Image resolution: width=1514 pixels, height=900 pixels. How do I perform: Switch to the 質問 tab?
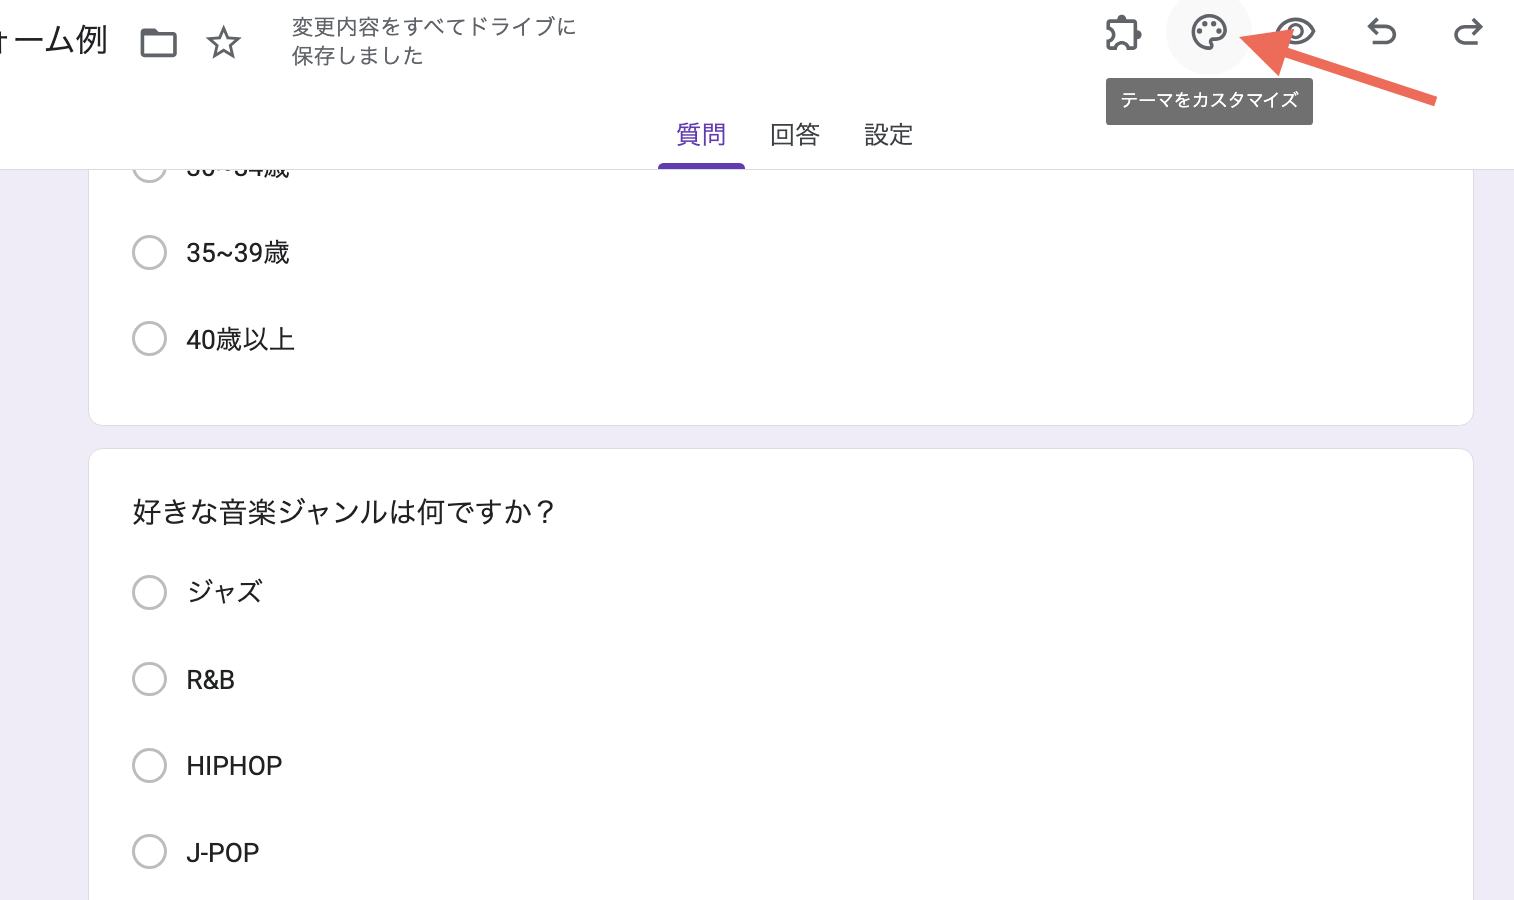click(701, 135)
